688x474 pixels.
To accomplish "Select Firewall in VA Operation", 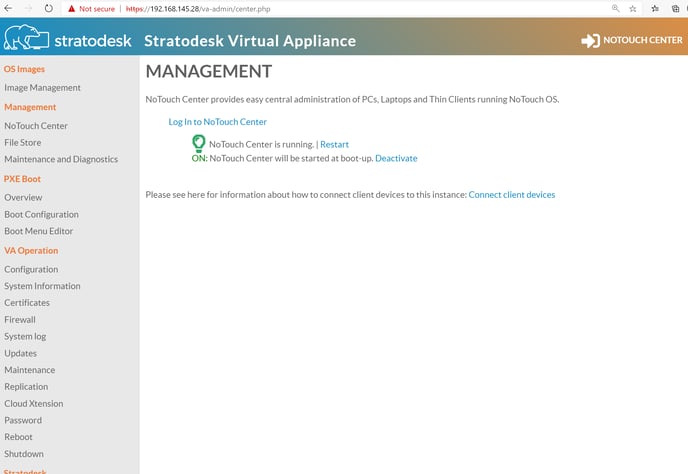I will (20, 320).
